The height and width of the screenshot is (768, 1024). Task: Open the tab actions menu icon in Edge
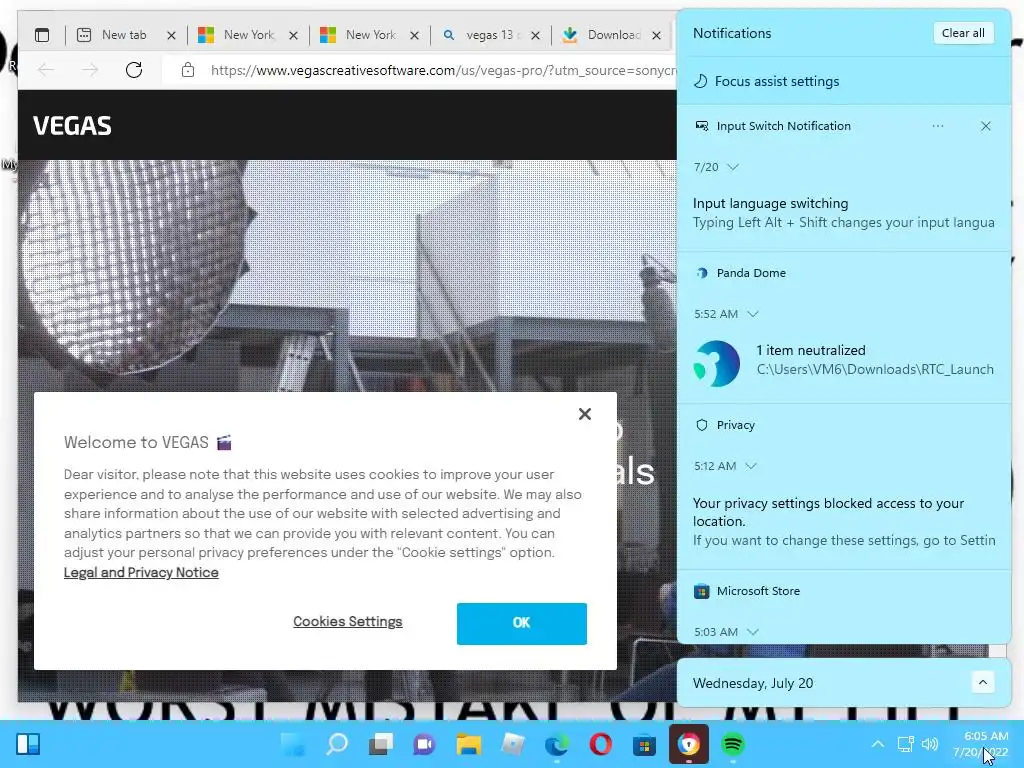(42, 35)
